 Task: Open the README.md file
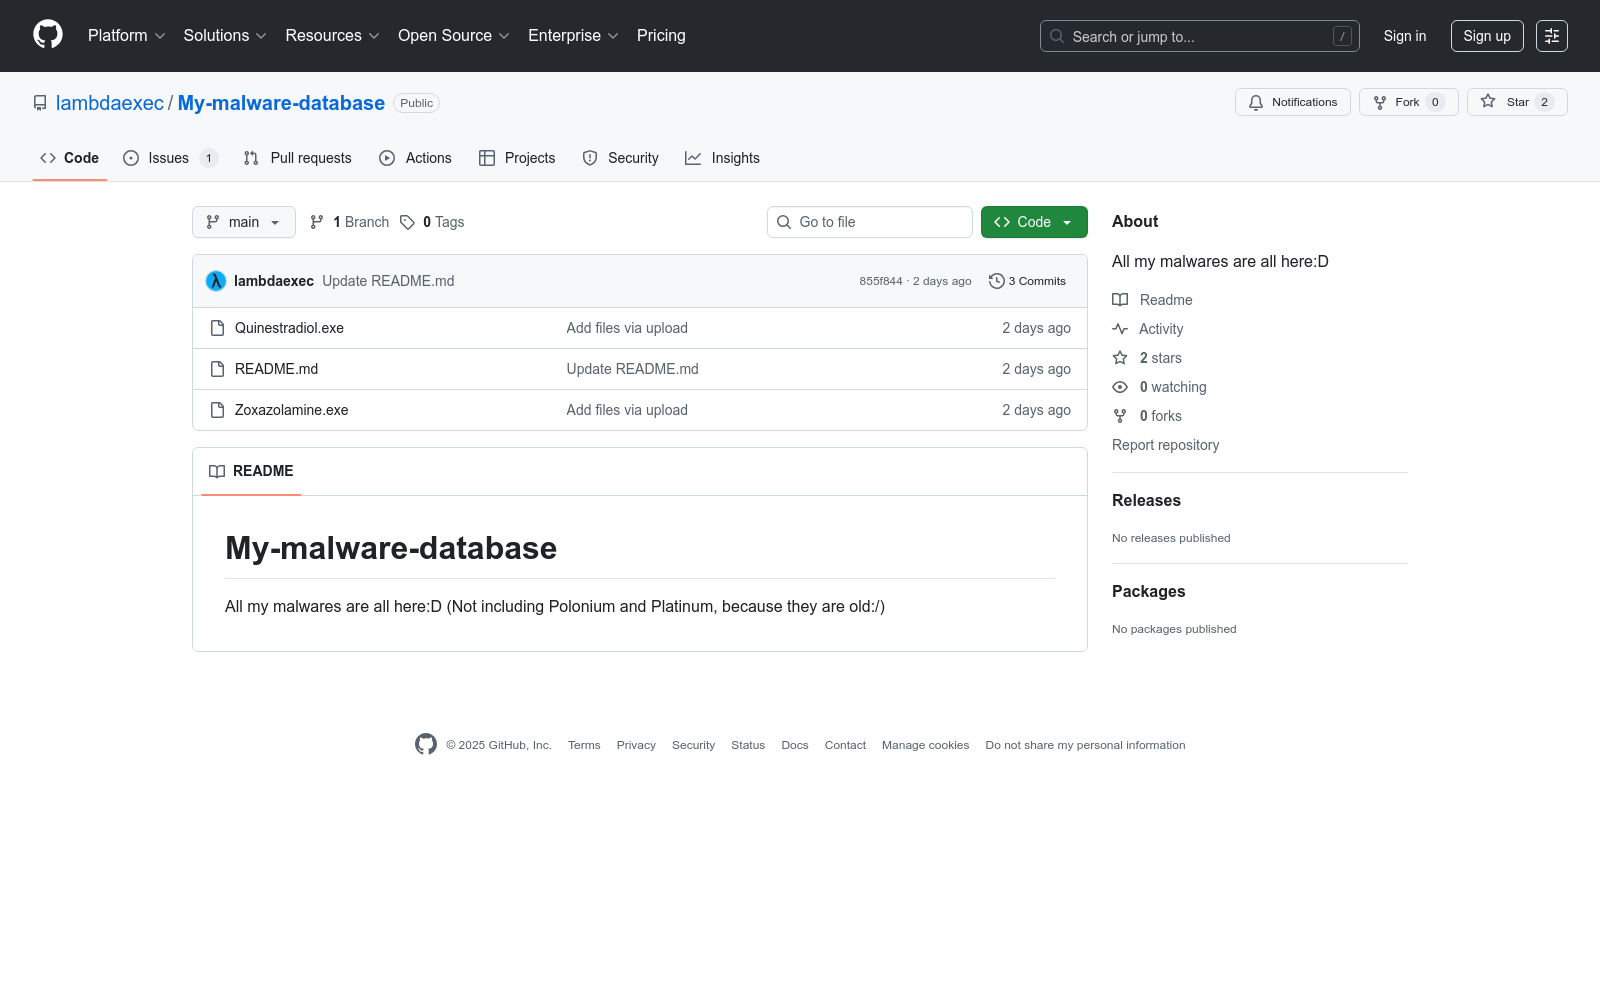point(276,369)
